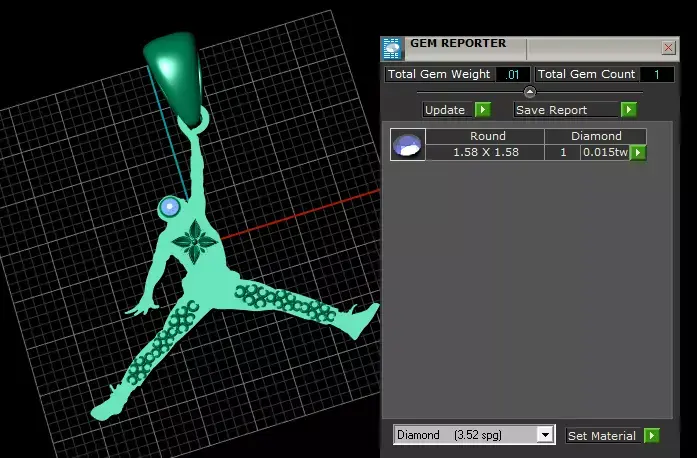
Task: Click the Total Gem Weight label
Action: click(439, 74)
